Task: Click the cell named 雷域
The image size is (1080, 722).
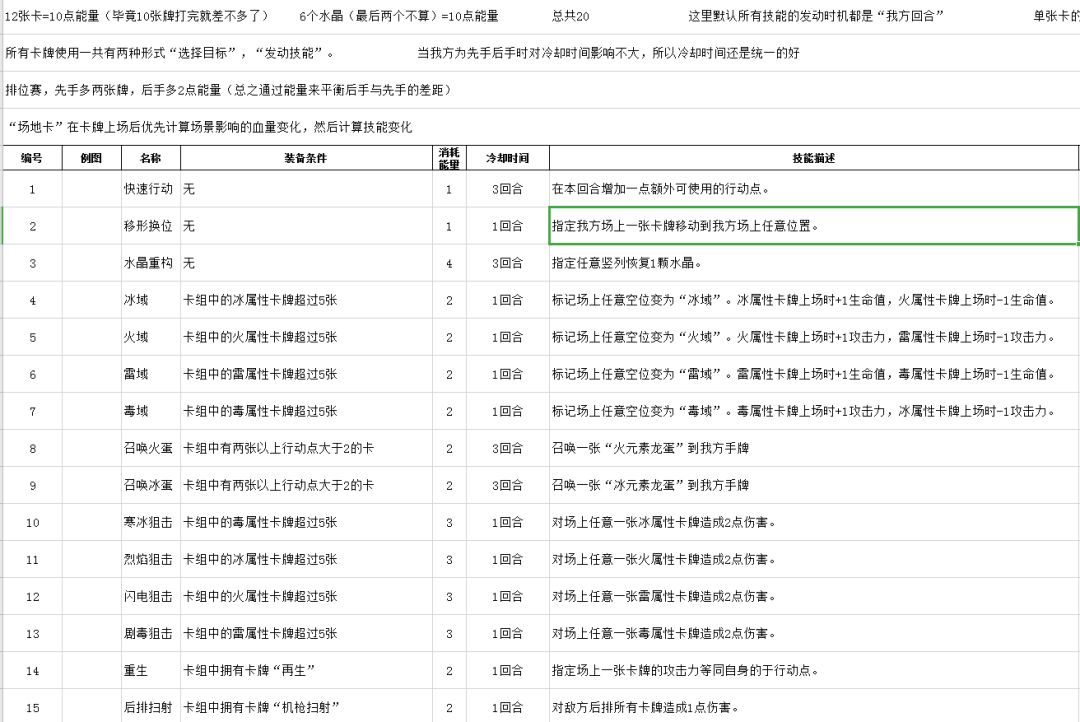Action: tap(150, 375)
